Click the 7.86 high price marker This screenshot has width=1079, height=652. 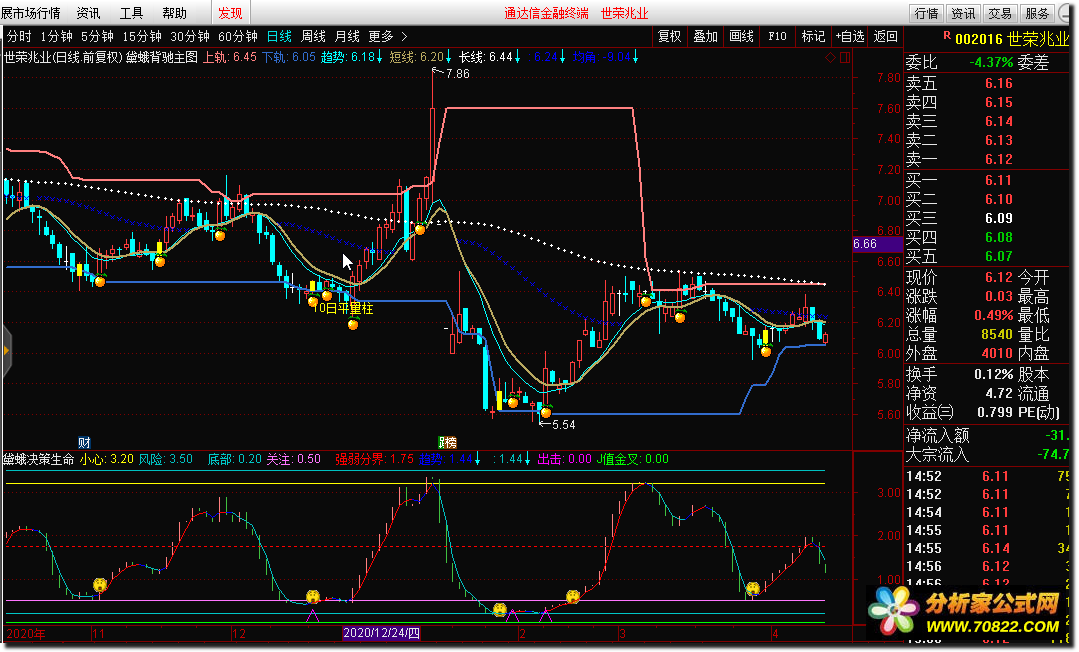coord(457,74)
